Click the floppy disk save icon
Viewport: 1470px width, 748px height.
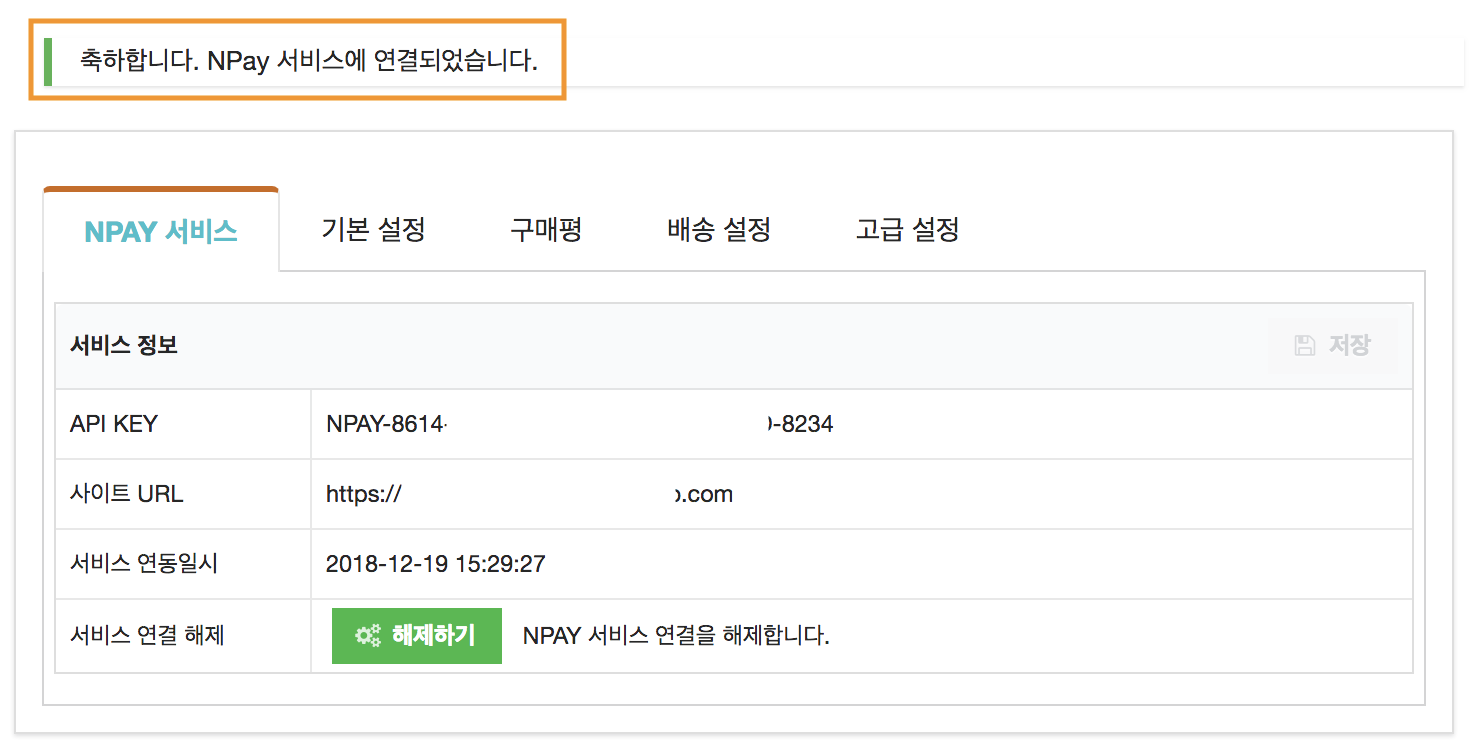pos(1305,346)
